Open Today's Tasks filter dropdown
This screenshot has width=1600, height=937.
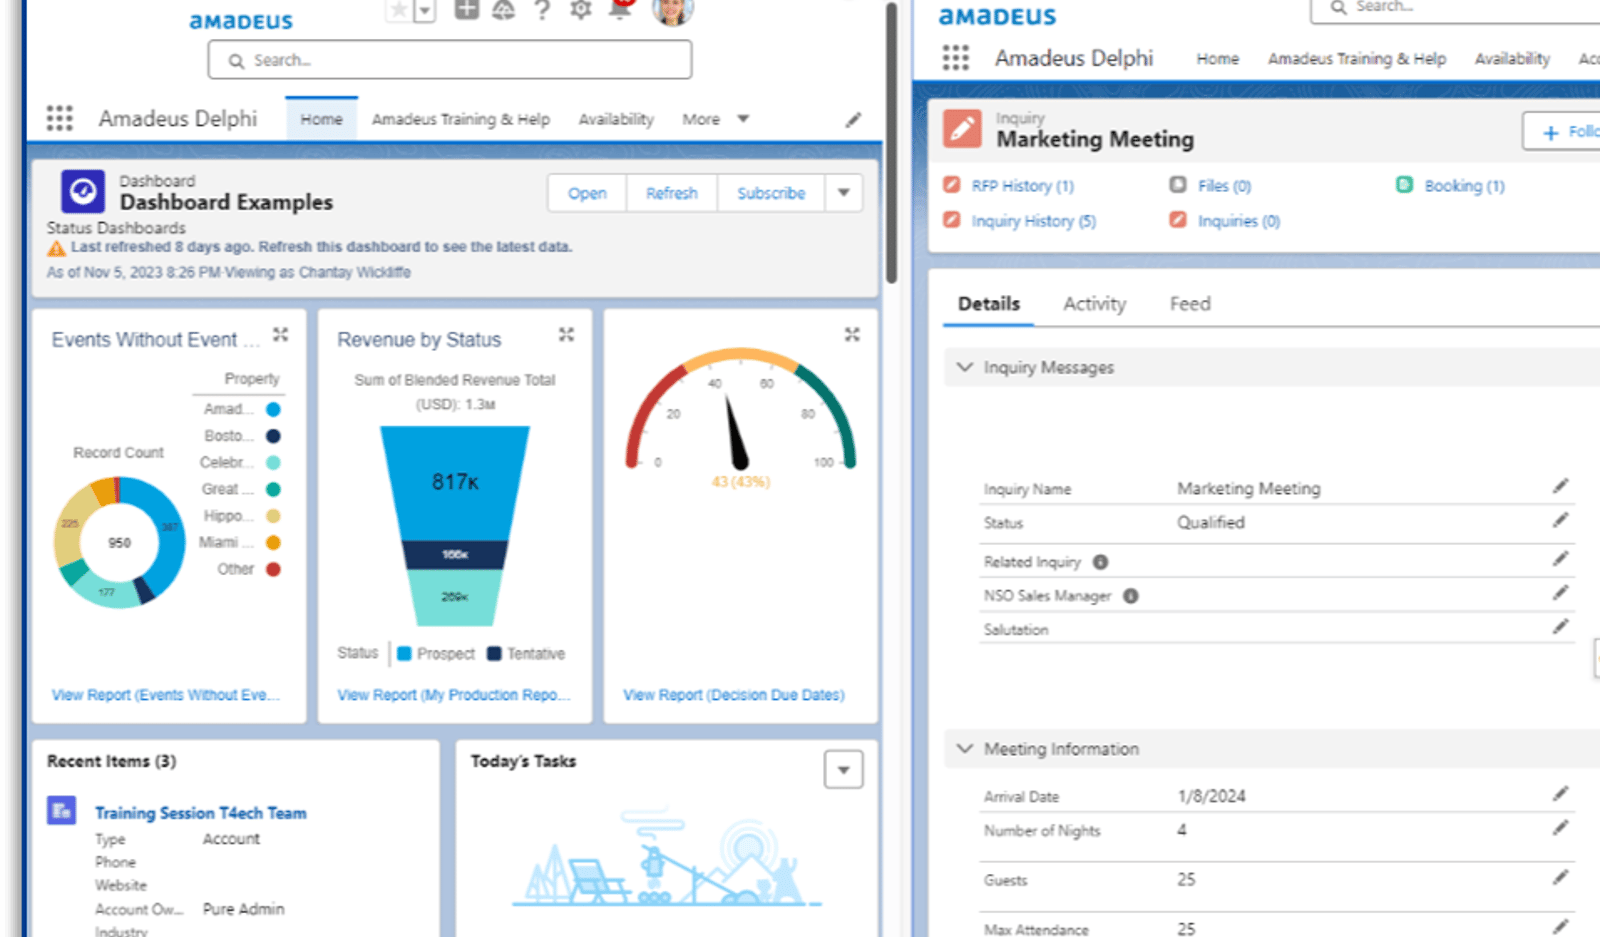843,770
